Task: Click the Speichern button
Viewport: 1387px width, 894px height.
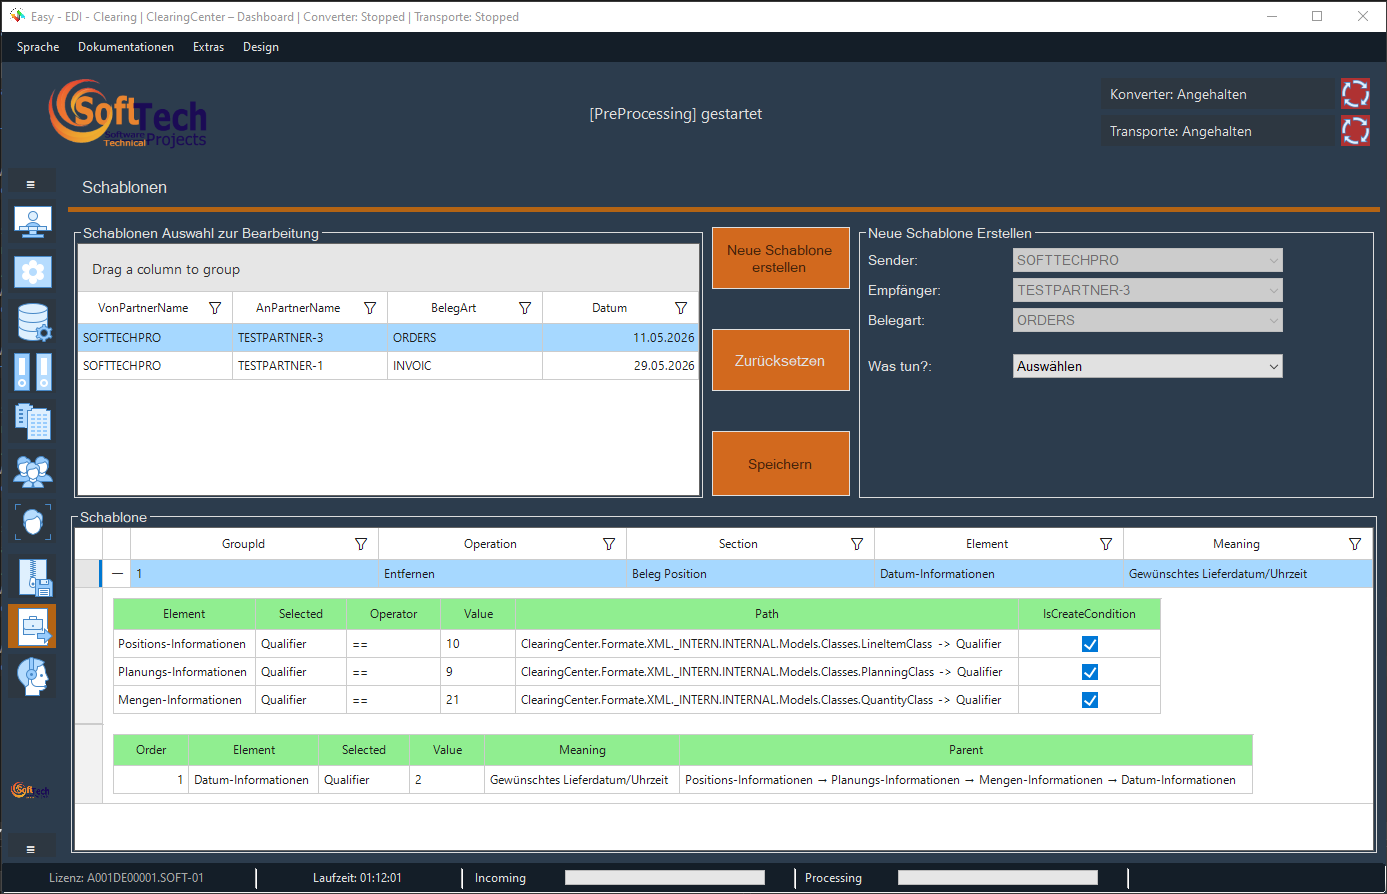Action: [780, 464]
